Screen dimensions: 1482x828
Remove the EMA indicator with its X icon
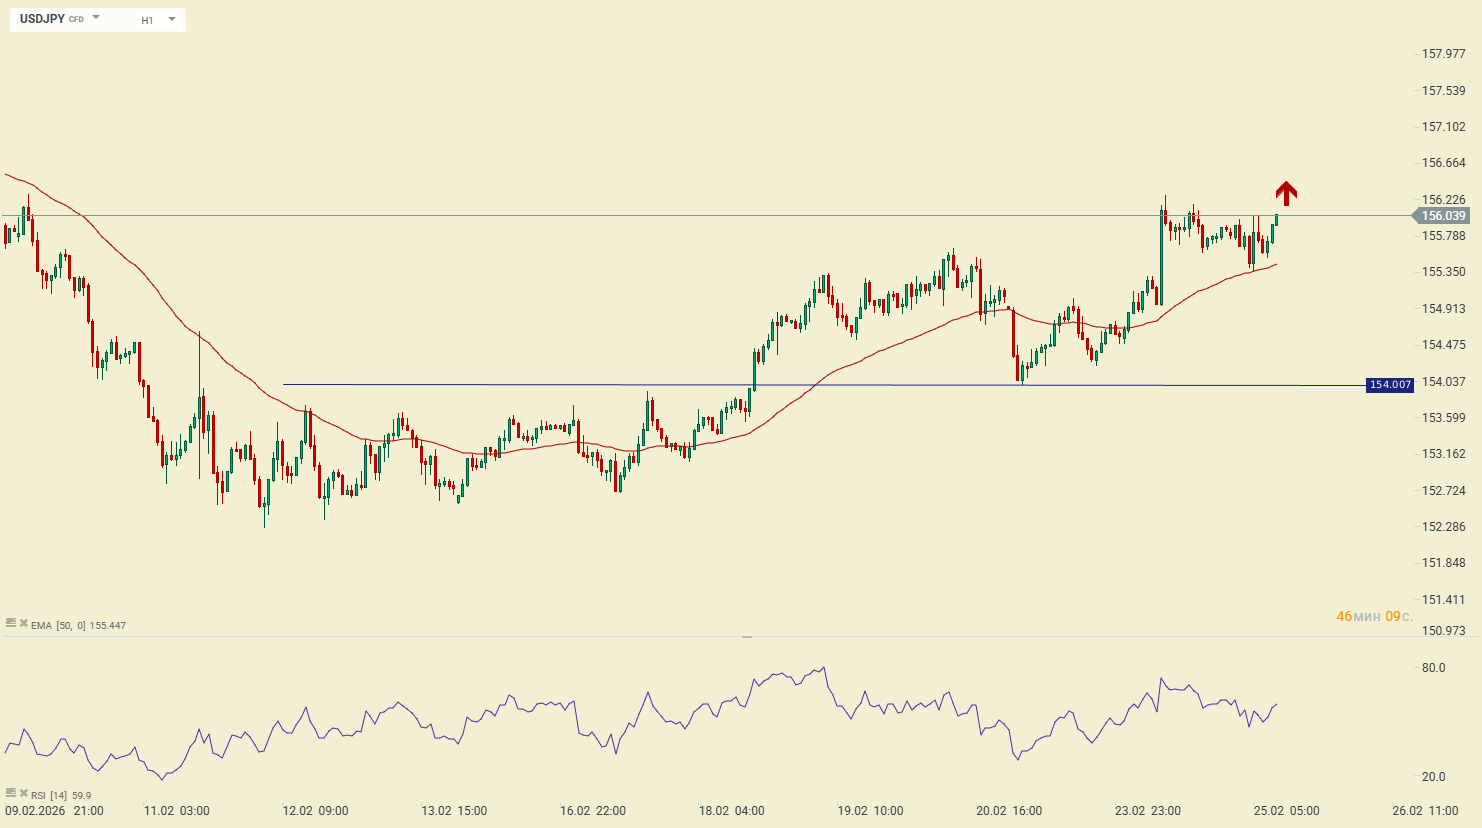[23, 623]
